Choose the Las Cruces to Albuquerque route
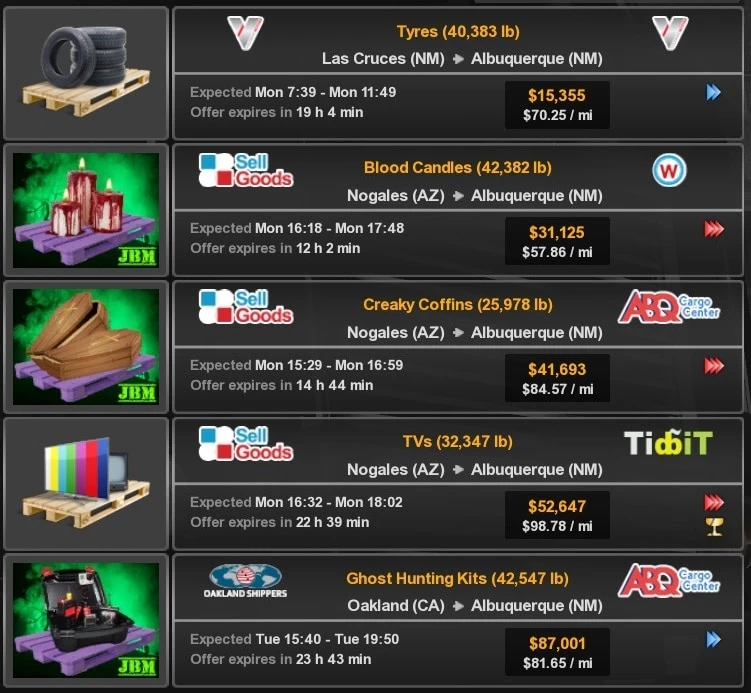This screenshot has height=693, width=751. 462,59
